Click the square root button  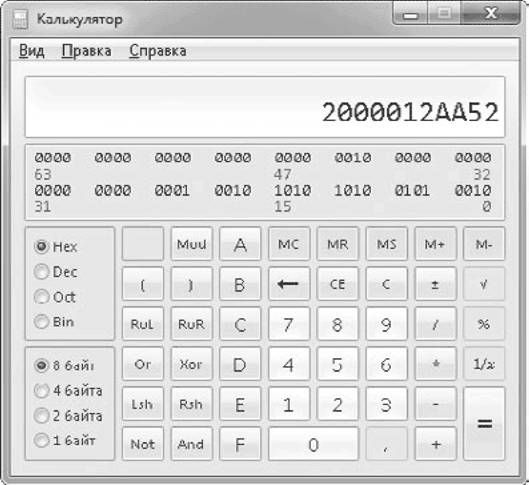[x=484, y=284]
